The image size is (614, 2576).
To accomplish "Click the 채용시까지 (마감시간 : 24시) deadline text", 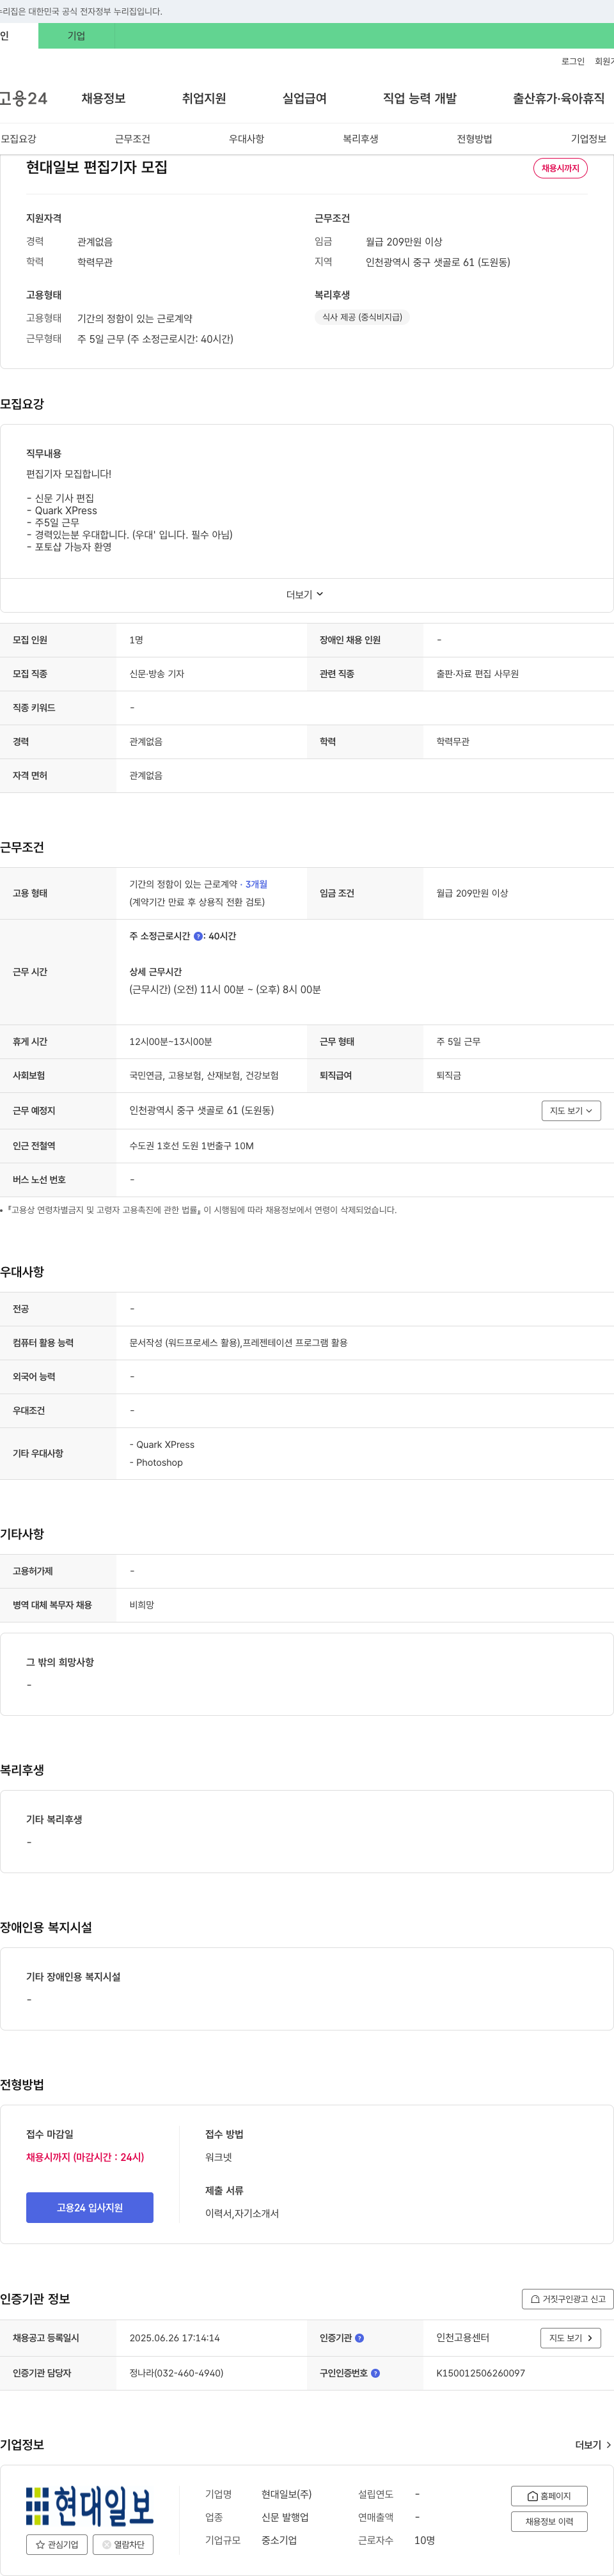I will [x=85, y=2157].
